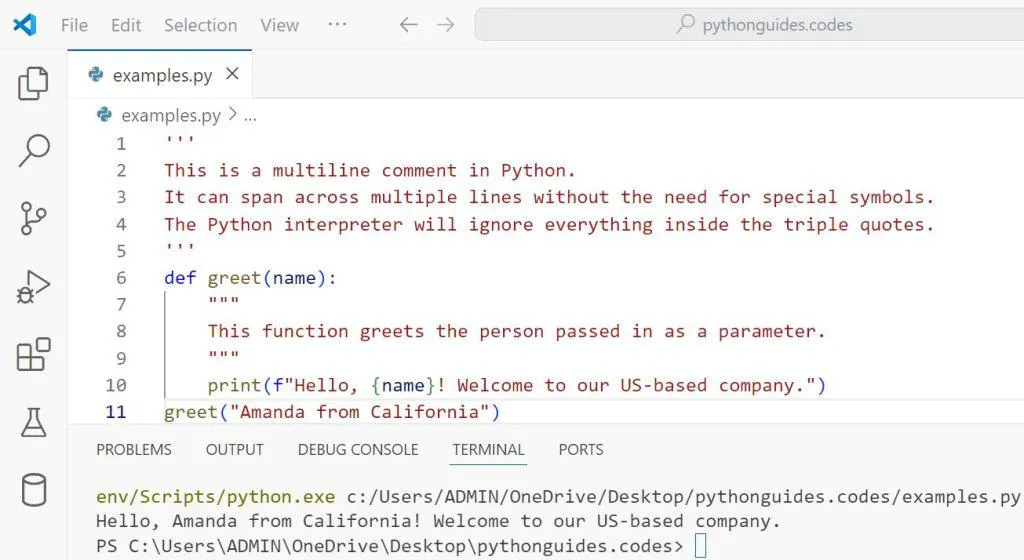Open the Source Control view
The height and width of the screenshot is (560, 1024).
point(33,218)
